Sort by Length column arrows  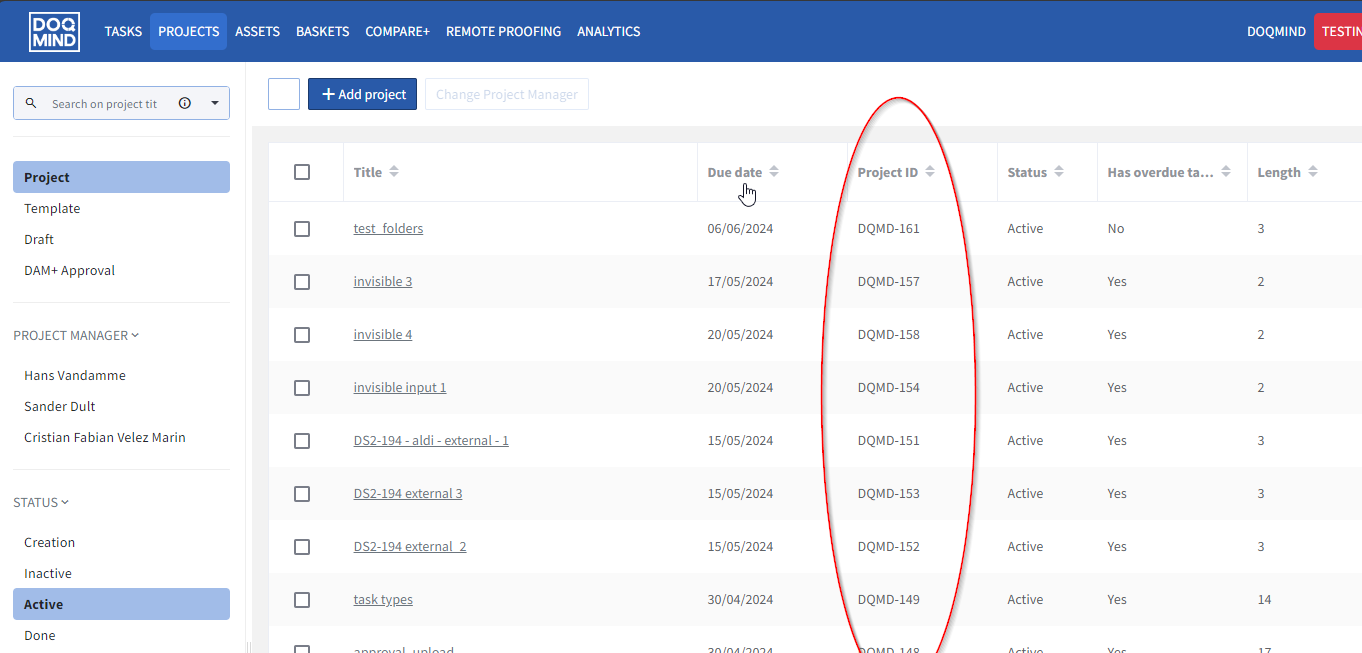1313,172
